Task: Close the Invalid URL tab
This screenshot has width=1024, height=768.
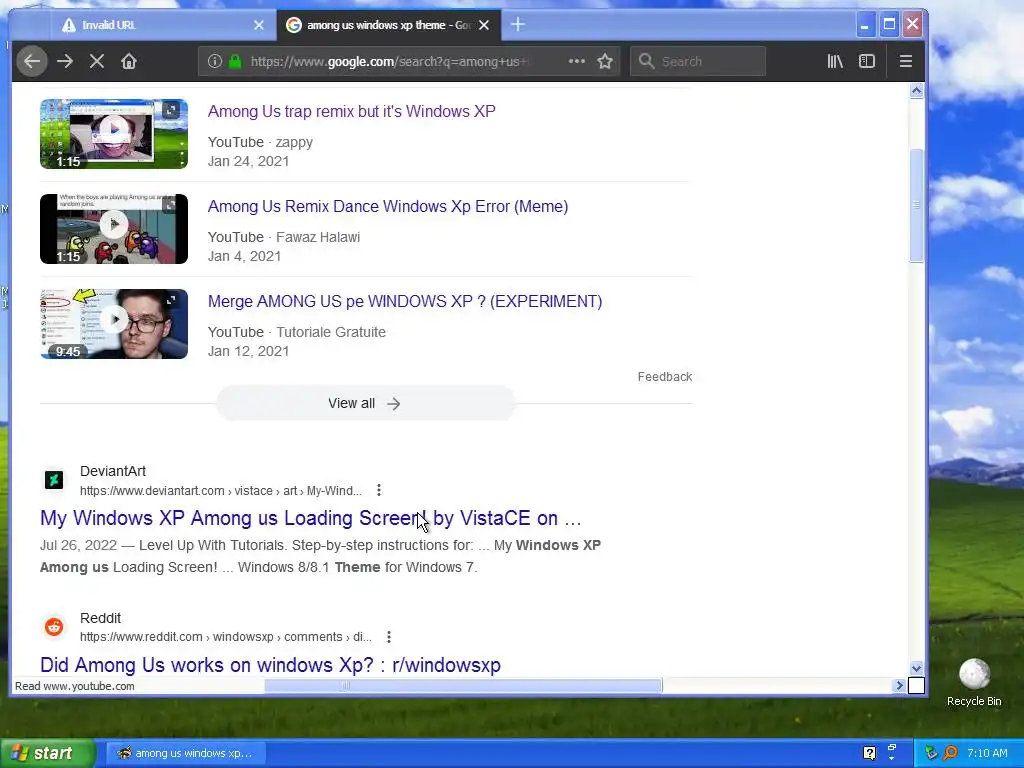Action: [x=259, y=25]
